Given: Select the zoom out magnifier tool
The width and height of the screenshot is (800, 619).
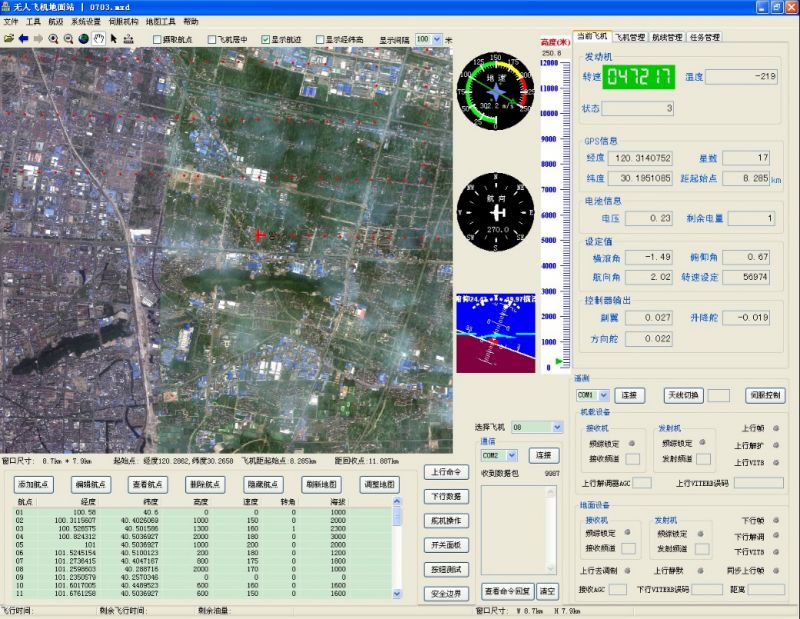Looking at the screenshot, I should 69,39.
